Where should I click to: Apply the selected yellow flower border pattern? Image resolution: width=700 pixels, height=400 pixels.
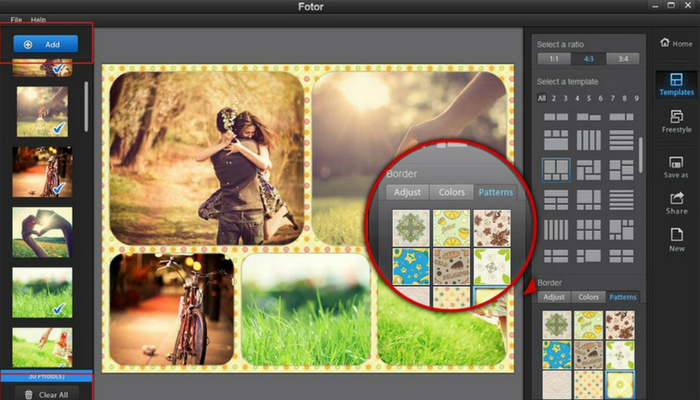coord(620,385)
